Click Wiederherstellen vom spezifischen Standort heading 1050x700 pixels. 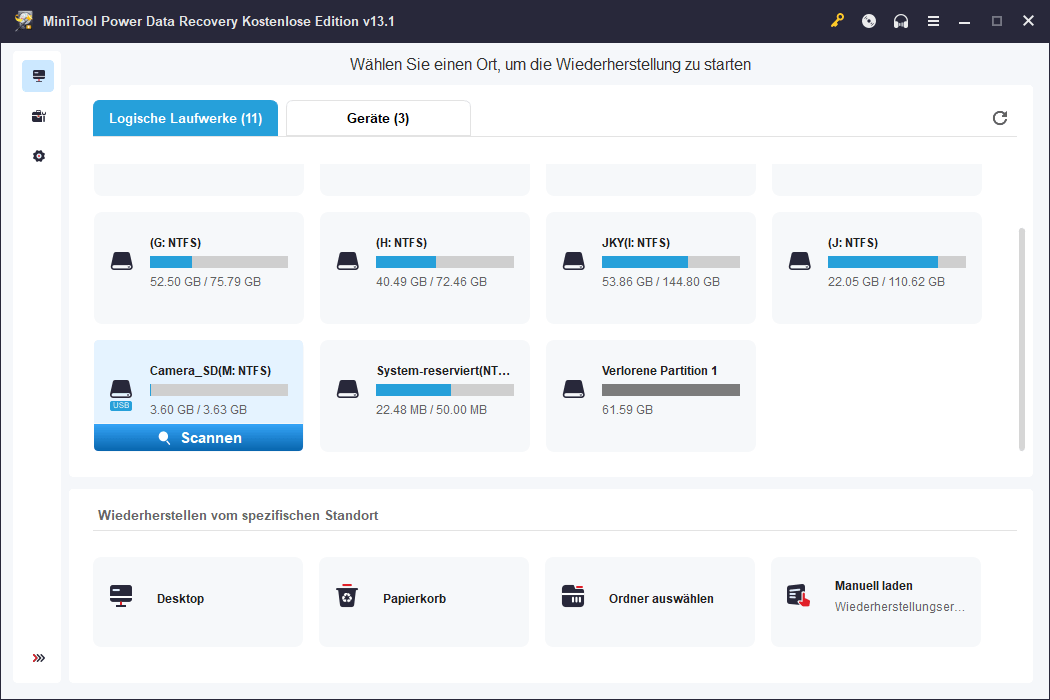point(238,515)
